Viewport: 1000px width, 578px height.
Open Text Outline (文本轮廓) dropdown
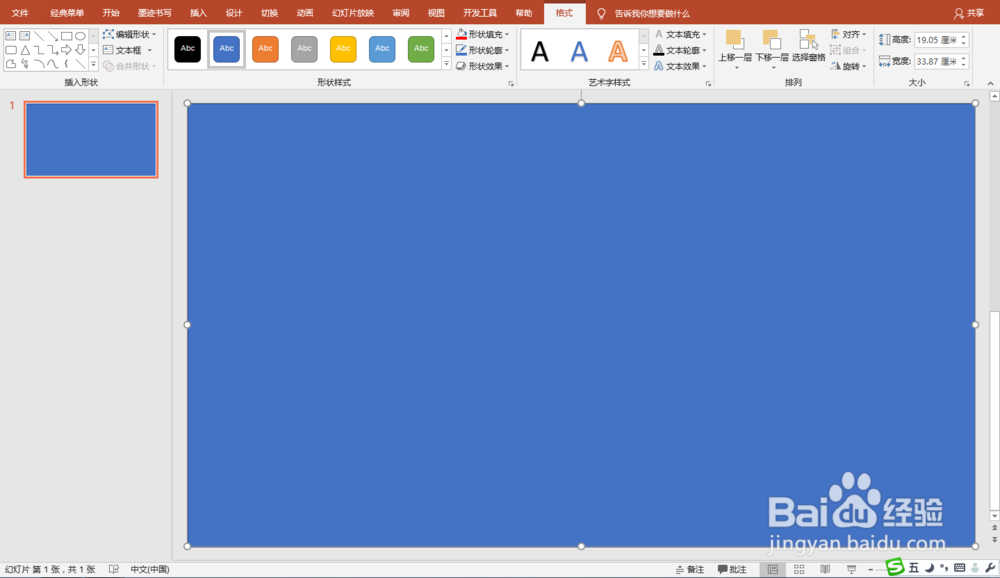680,50
